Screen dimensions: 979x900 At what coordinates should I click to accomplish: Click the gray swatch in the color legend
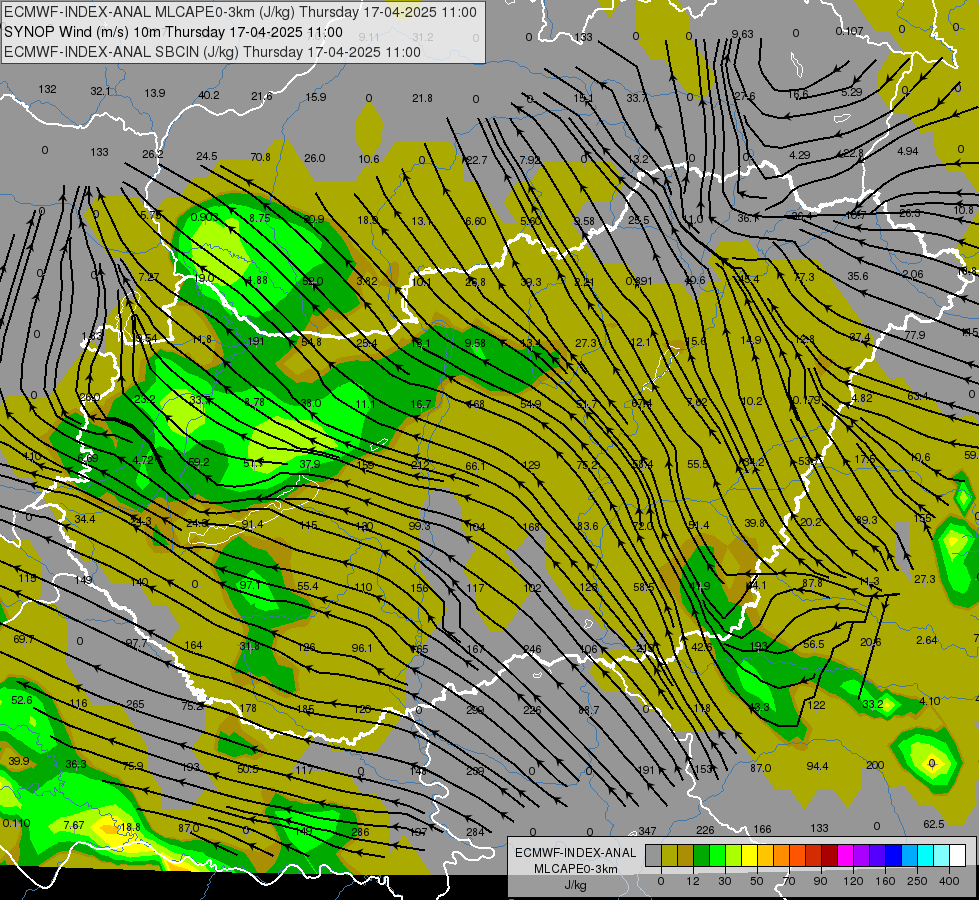point(653,855)
